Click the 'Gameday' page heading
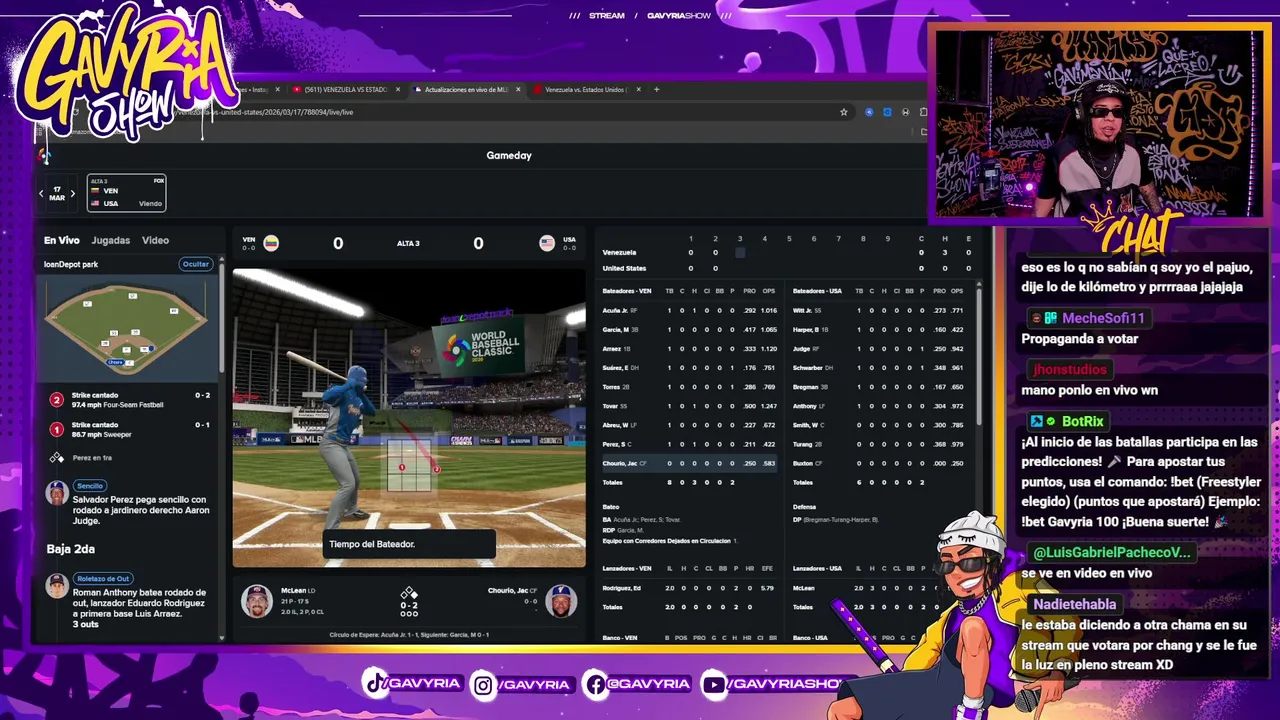The width and height of the screenshot is (1280, 720). coord(509,155)
